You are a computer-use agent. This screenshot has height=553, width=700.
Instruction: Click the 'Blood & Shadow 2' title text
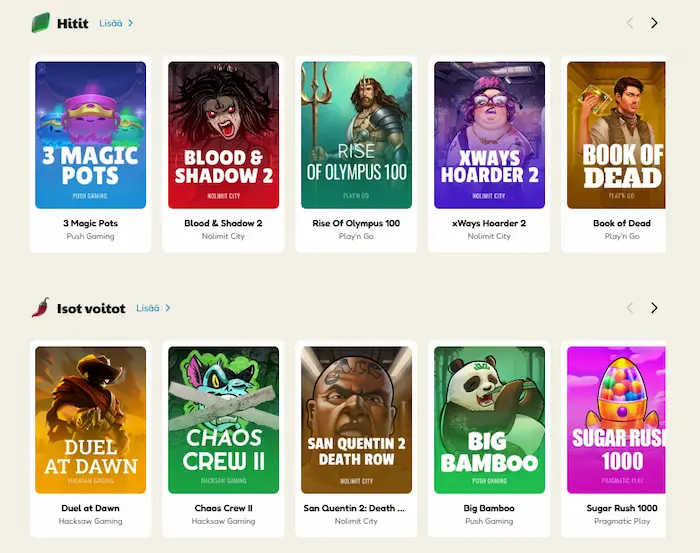coord(223,223)
